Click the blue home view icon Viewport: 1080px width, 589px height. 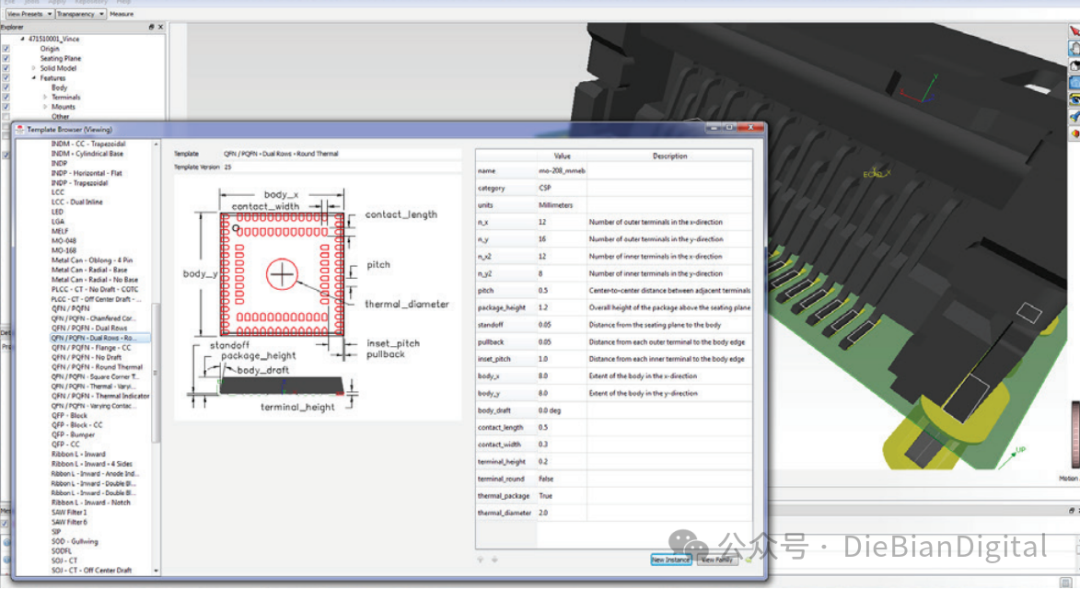(x=1074, y=83)
